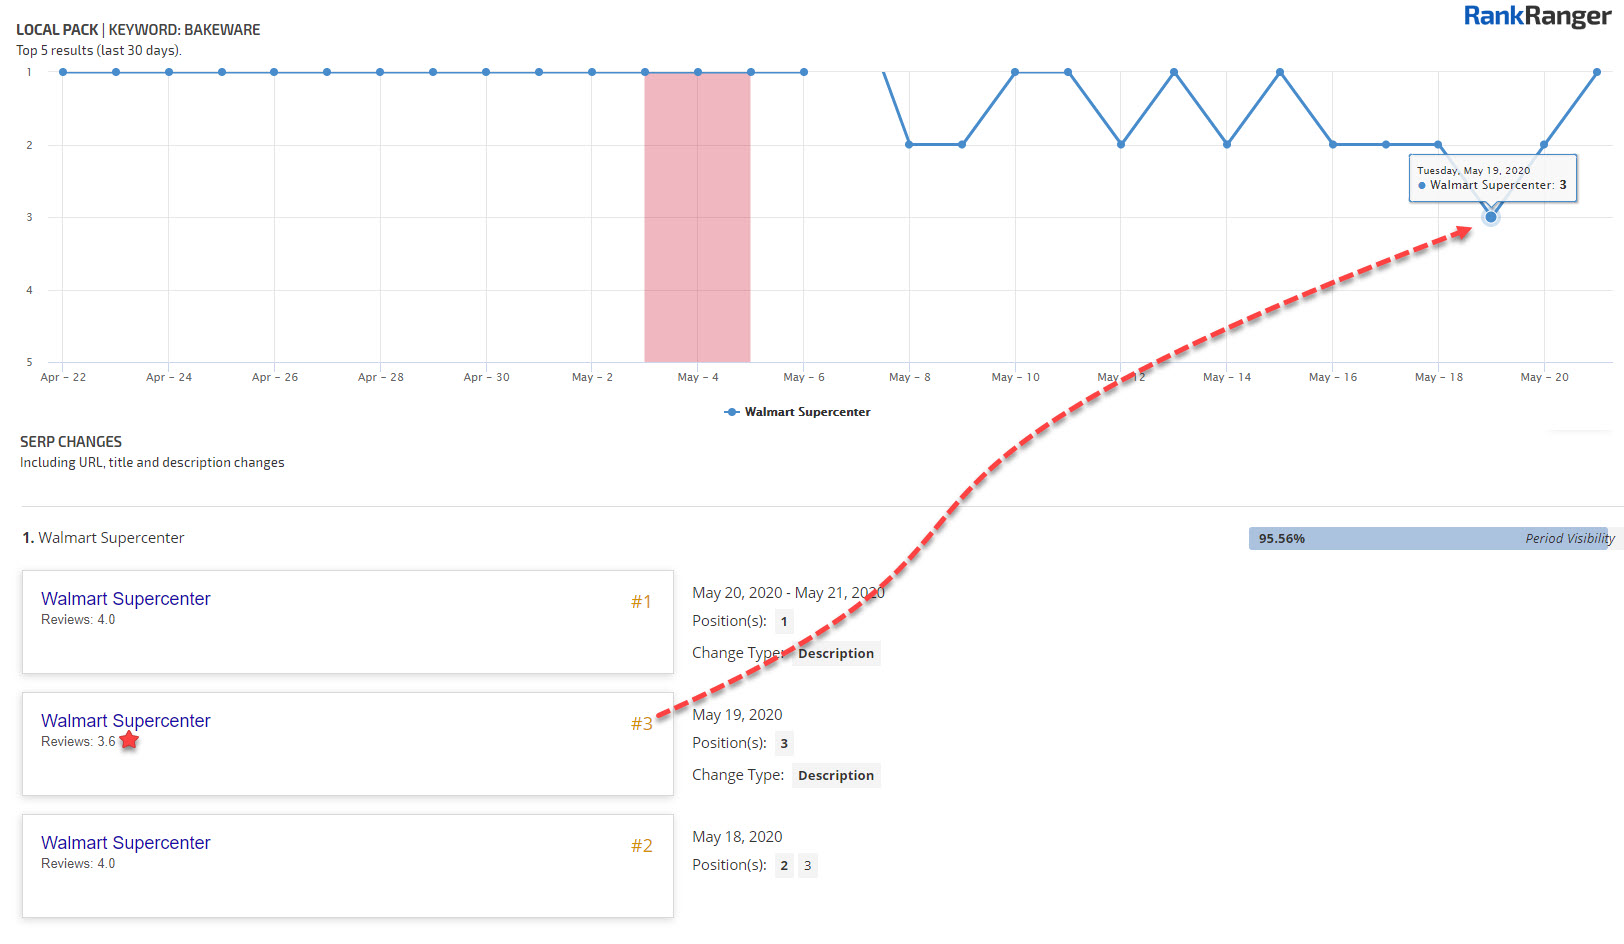Screen dimensions: 1624x944
Task: Click position badge 1 for May 20 - May 21
Action: [784, 621]
